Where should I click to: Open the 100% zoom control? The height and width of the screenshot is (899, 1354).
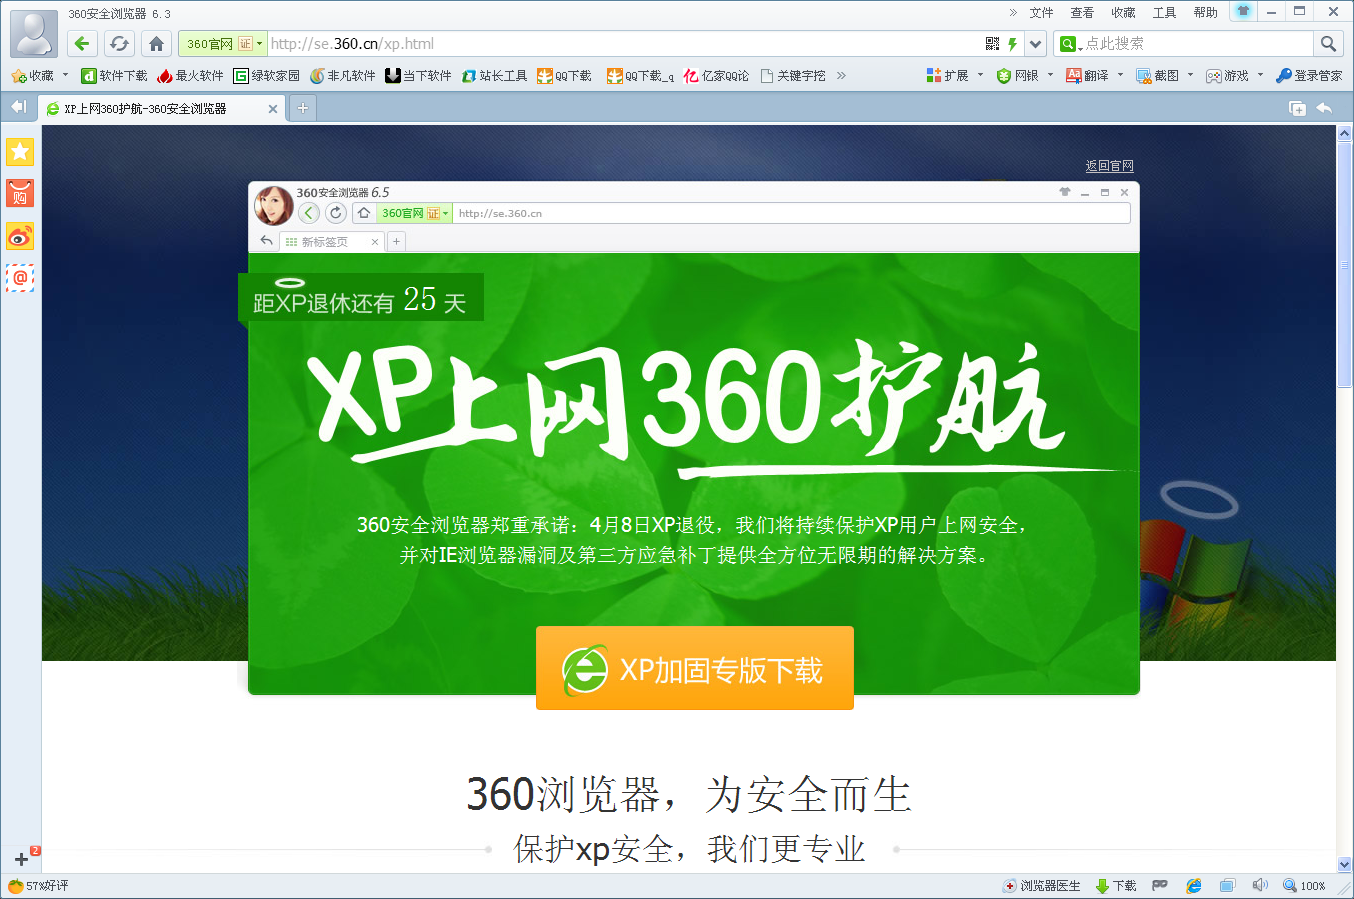coord(1305,886)
